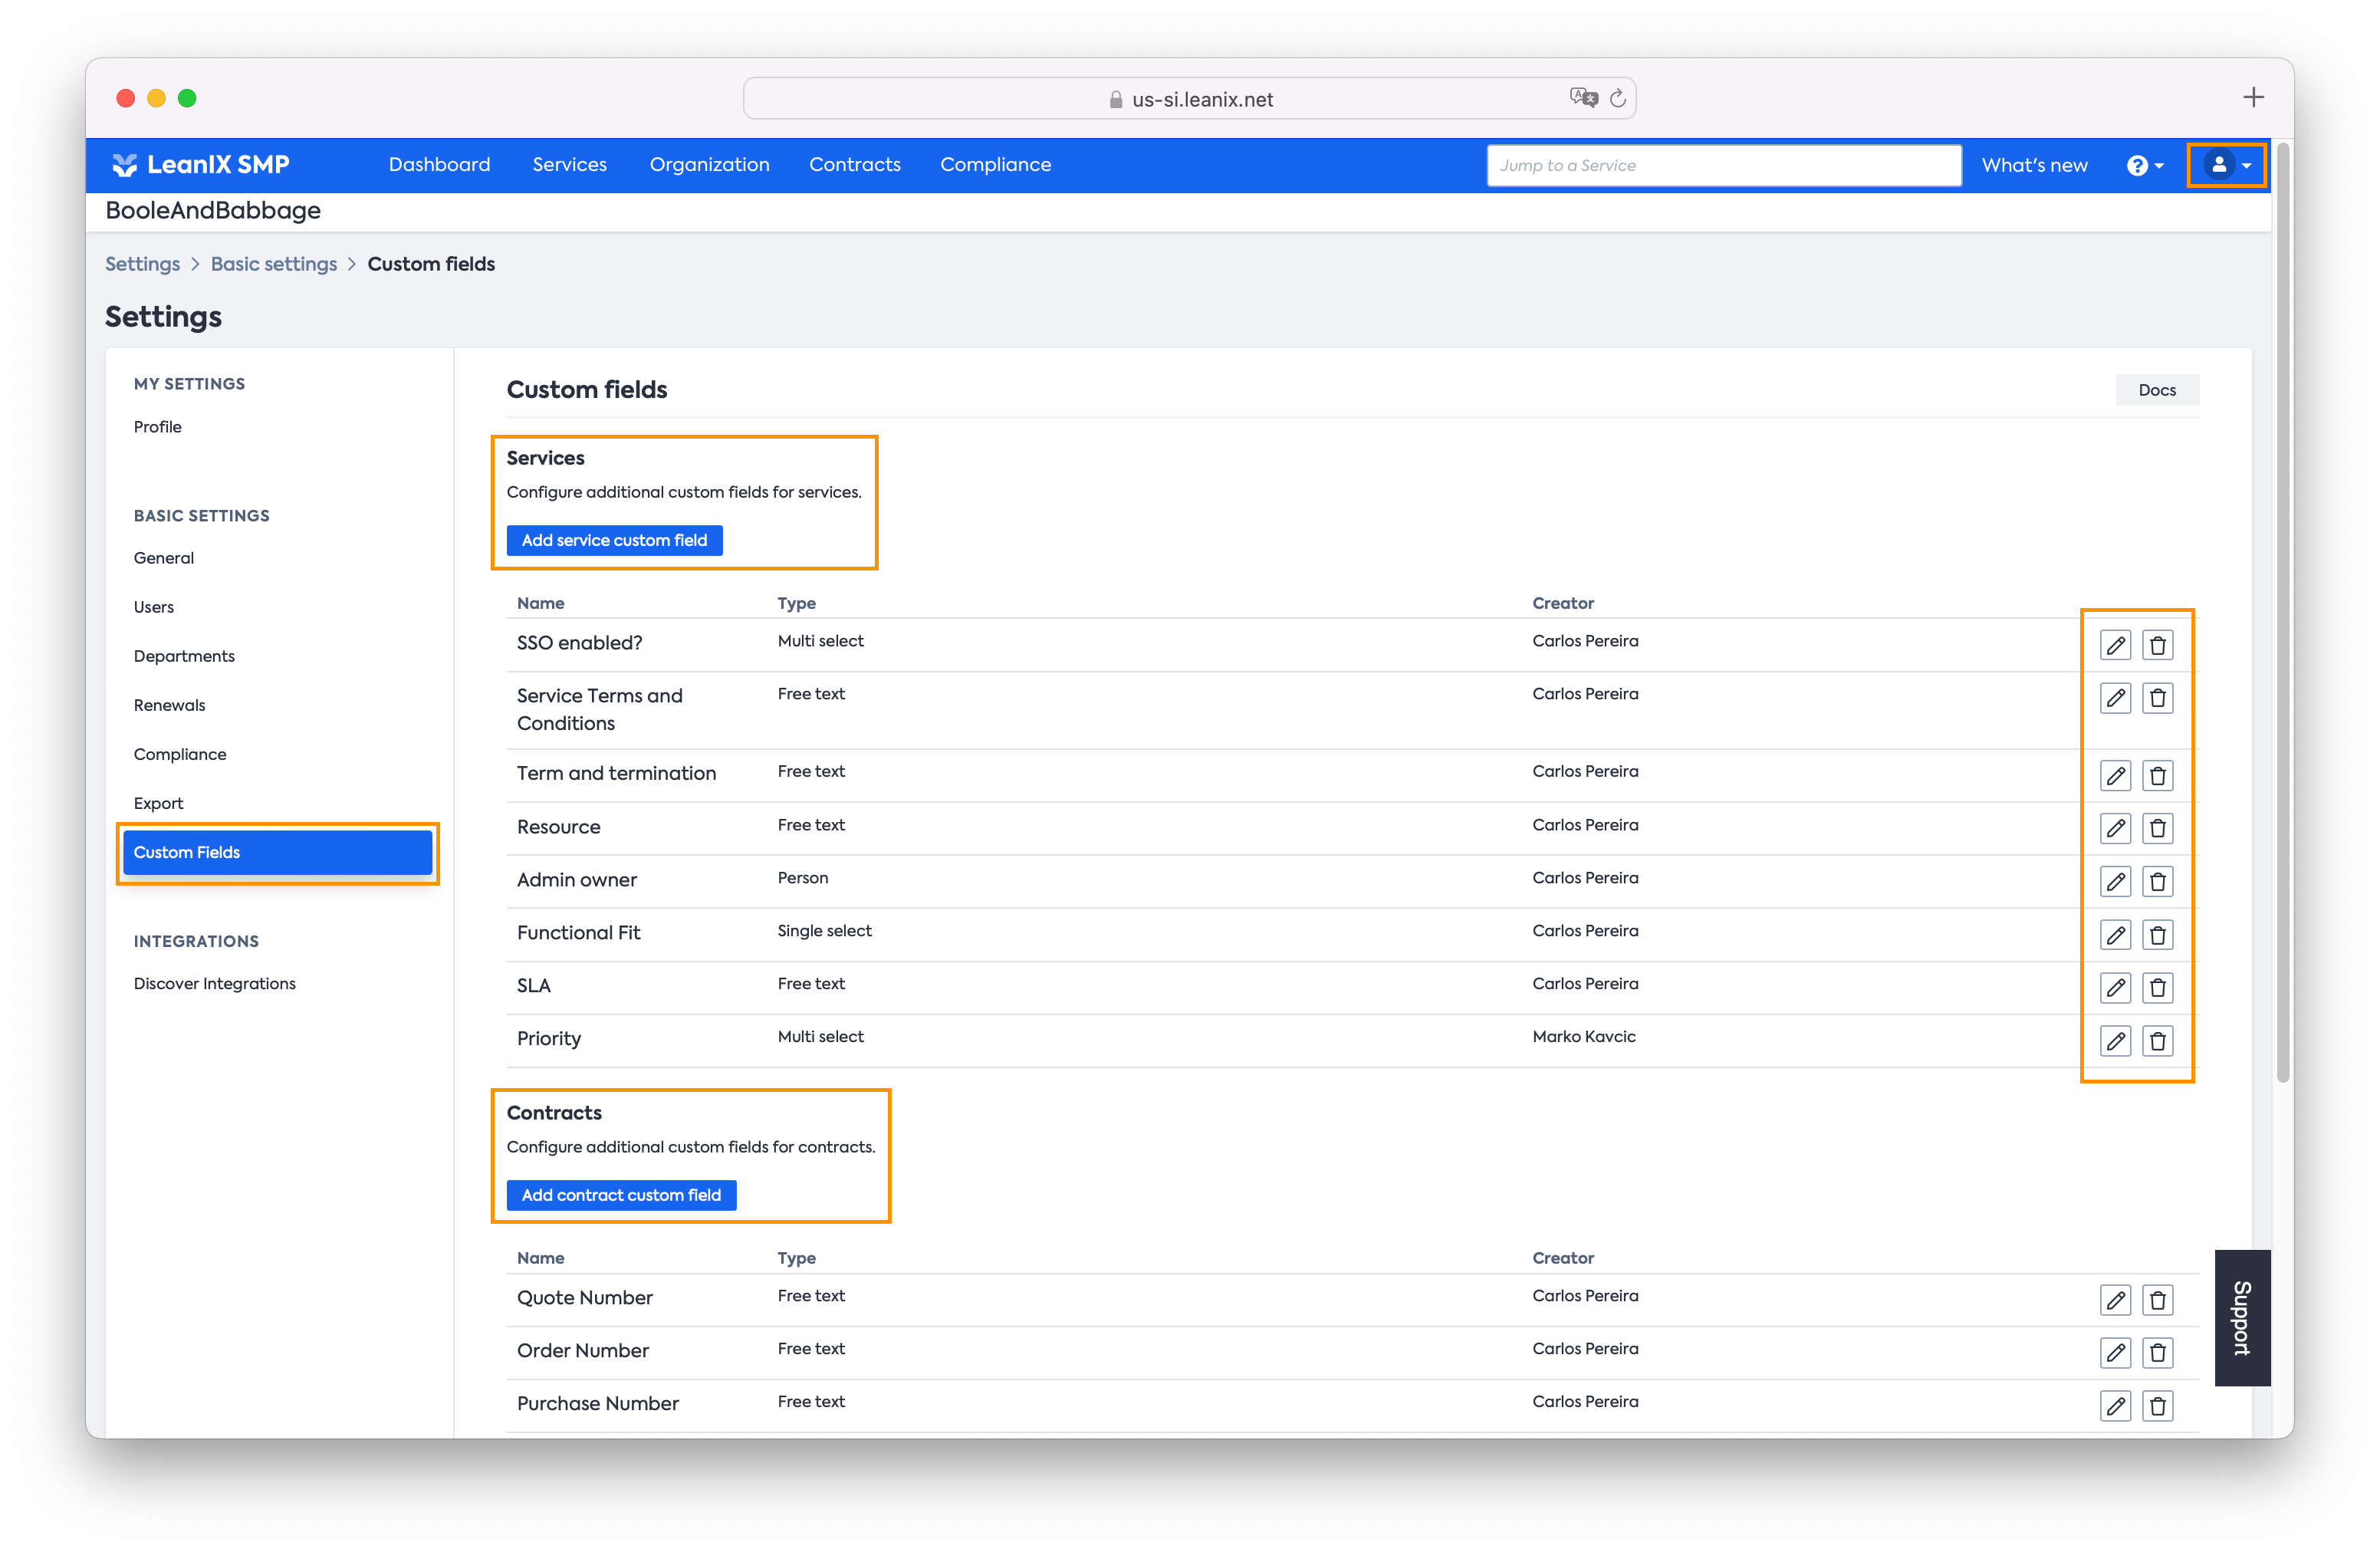Edit the Functional Fit field
The height and width of the screenshot is (1552, 2380).
(x=2115, y=935)
